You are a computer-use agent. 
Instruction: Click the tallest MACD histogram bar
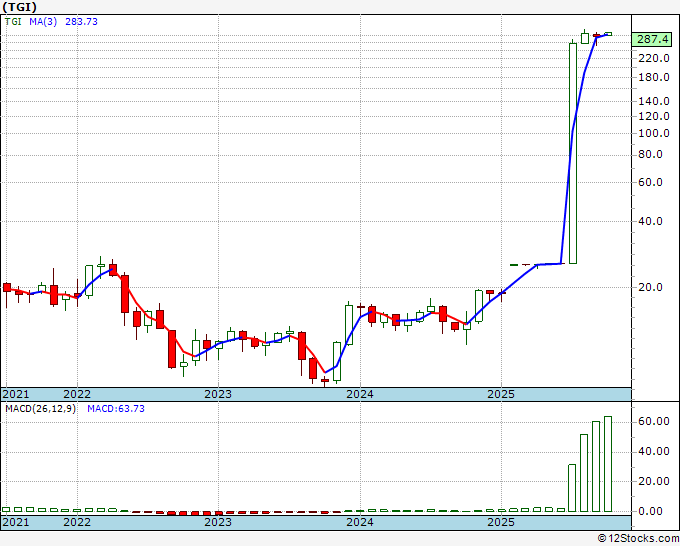click(608, 464)
